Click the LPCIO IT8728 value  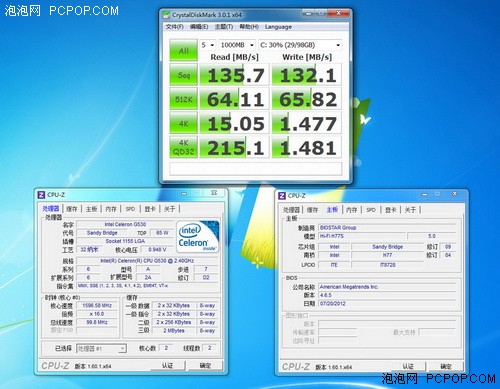point(388,265)
